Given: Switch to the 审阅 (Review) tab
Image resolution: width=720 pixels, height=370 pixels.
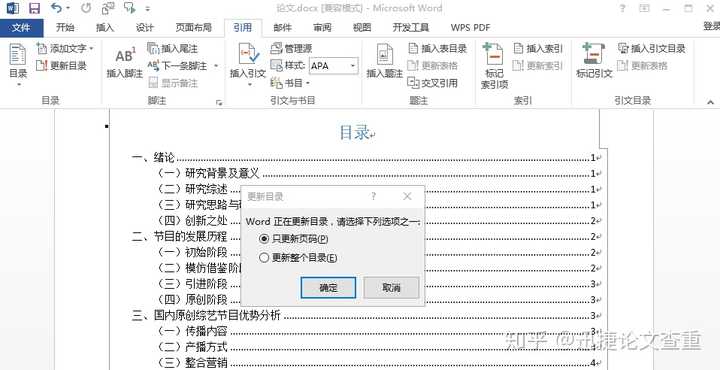Looking at the screenshot, I should [322, 28].
